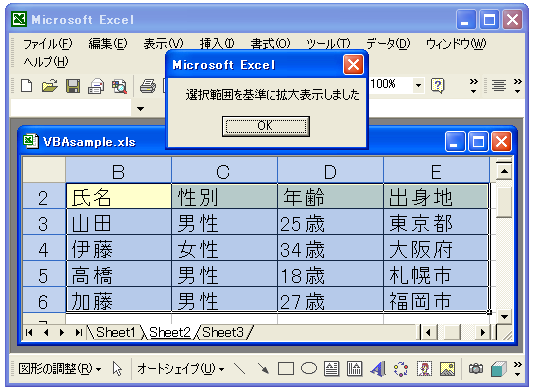
Task: Click vertical scrollbar up arrow
Action: pyautogui.click(x=504, y=171)
